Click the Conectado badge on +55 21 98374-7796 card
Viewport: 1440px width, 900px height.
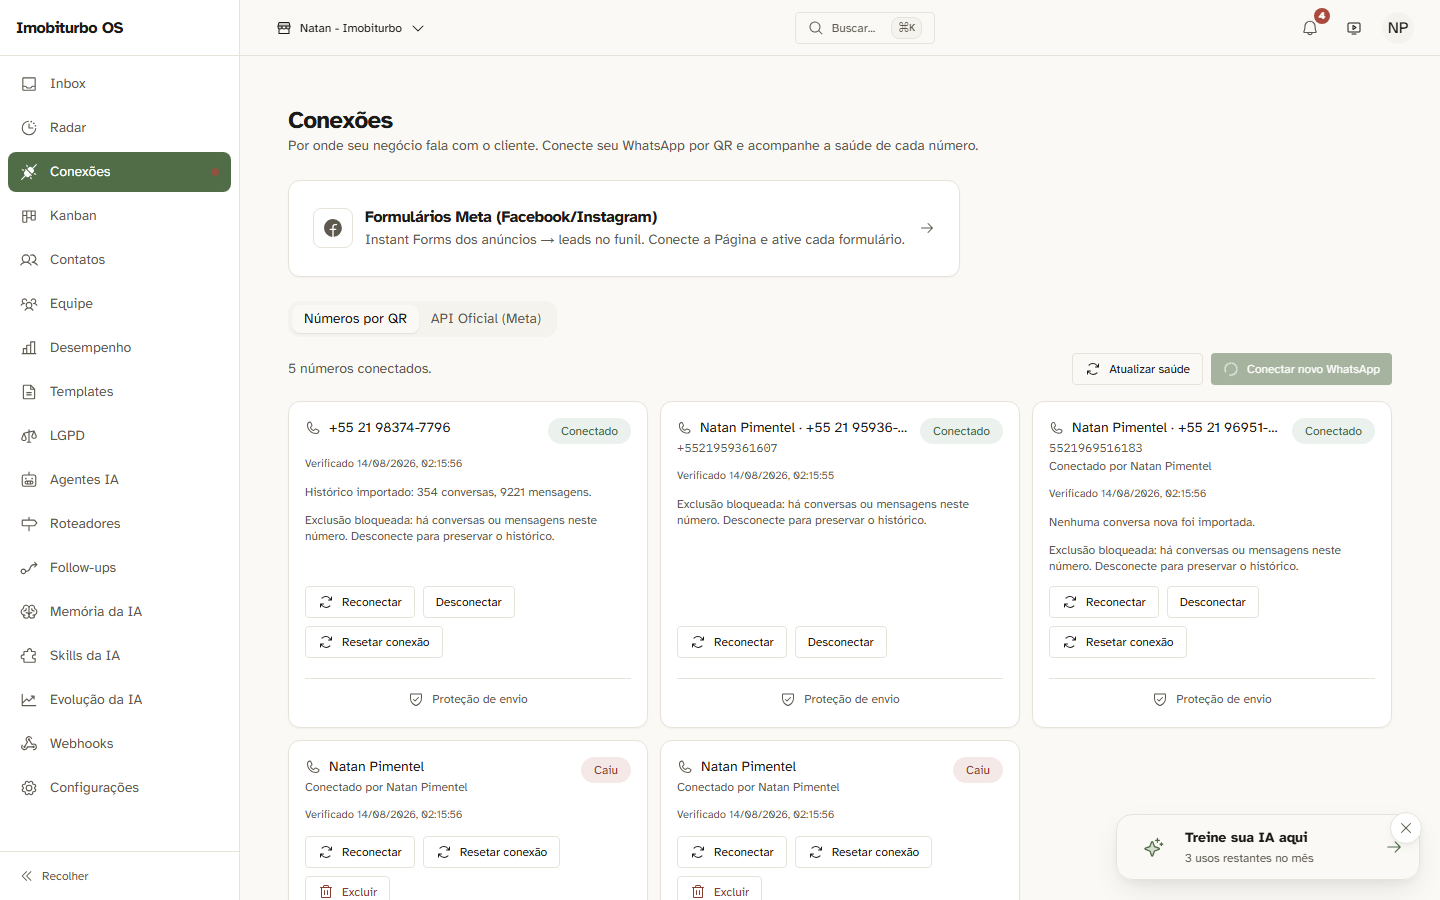589,431
